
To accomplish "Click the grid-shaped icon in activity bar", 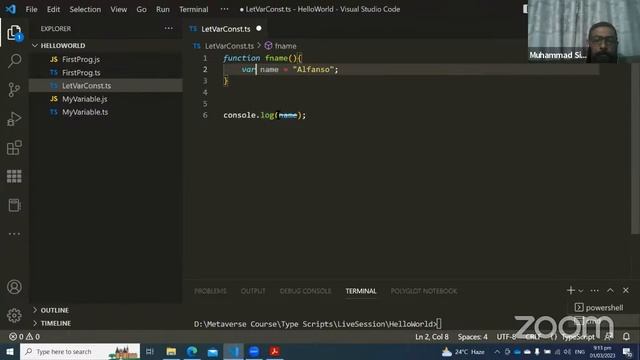I will 14,176.
